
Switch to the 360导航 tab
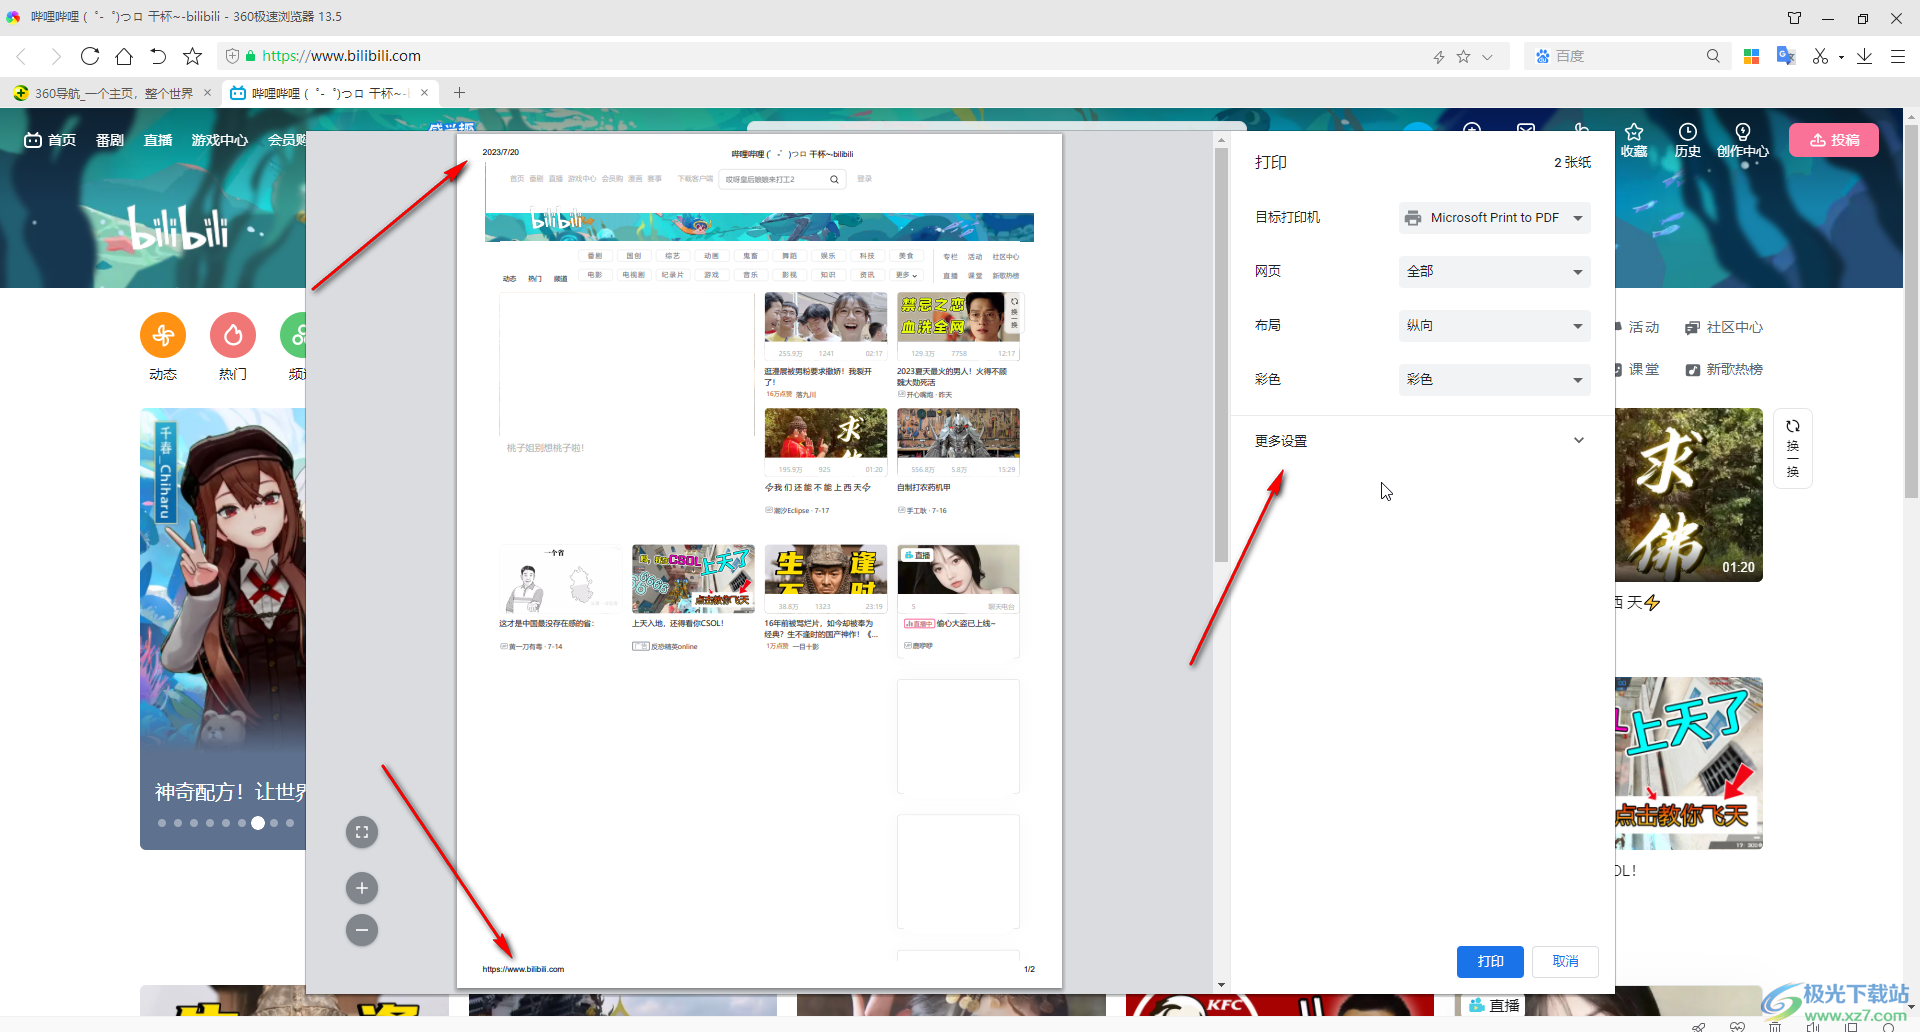[113, 93]
